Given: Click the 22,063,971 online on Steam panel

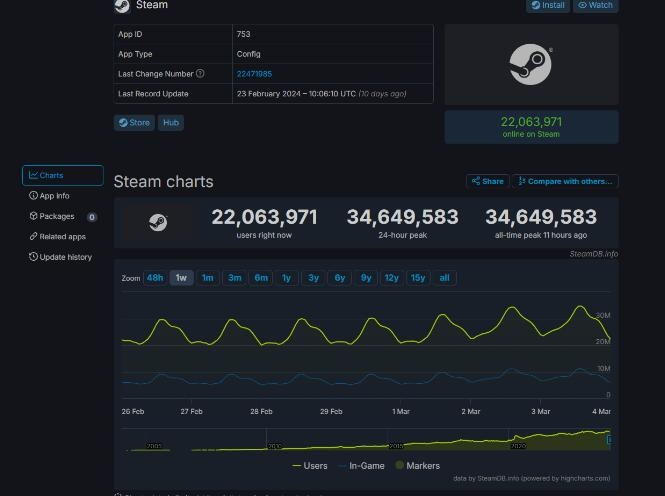Looking at the screenshot, I should pos(531,127).
